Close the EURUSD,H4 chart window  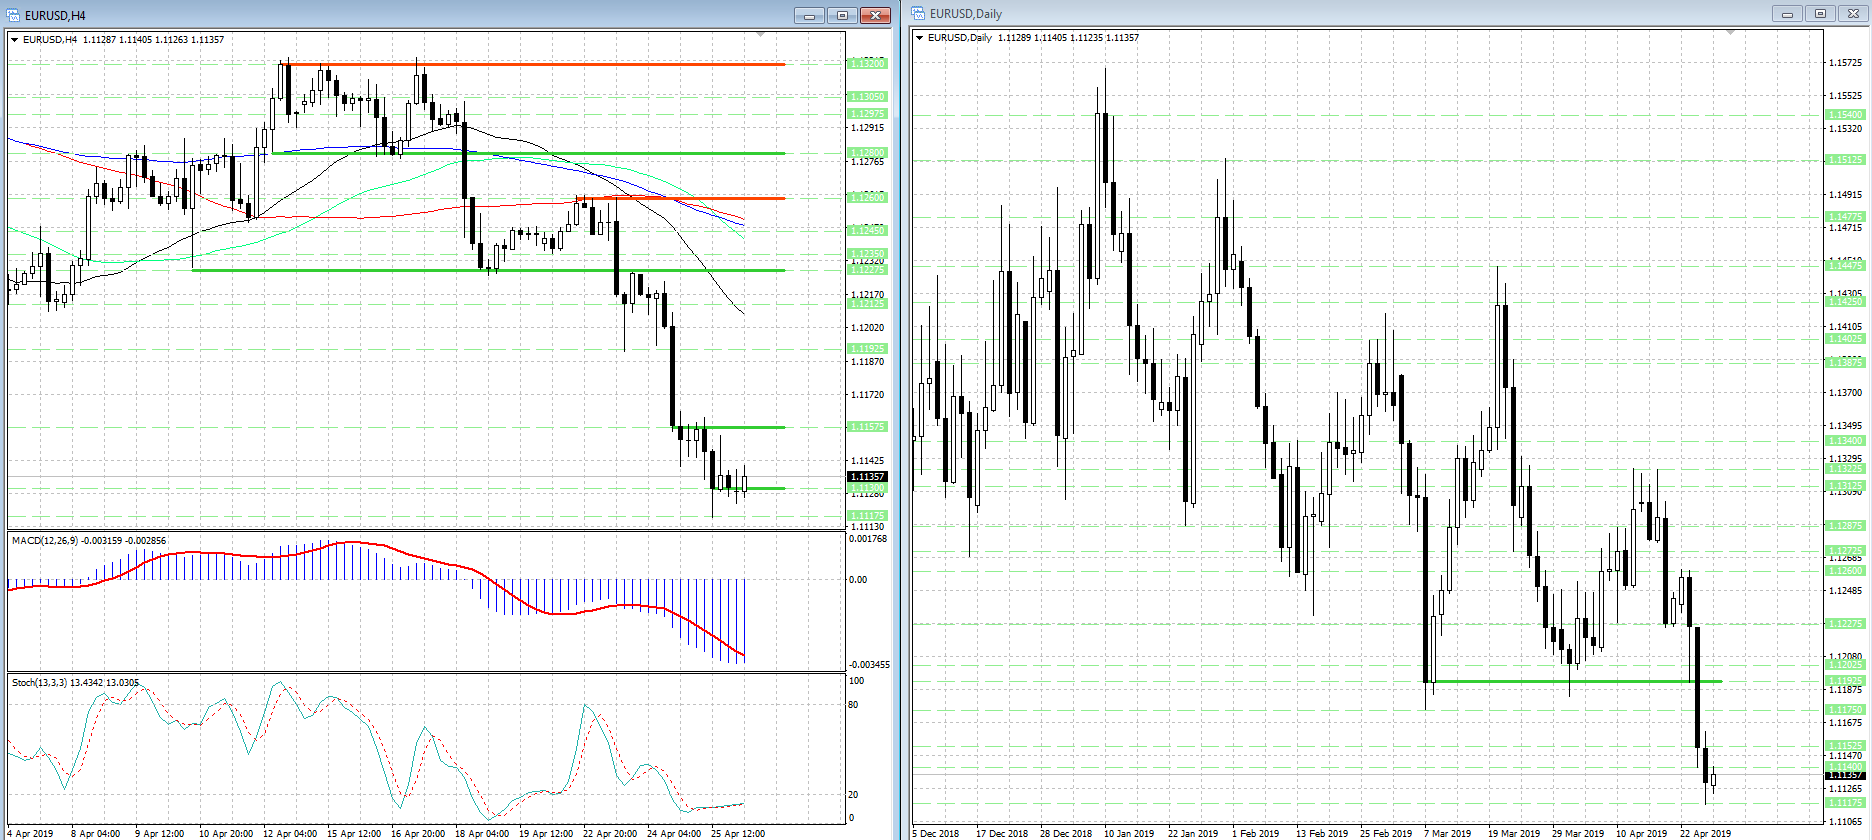click(875, 15)
